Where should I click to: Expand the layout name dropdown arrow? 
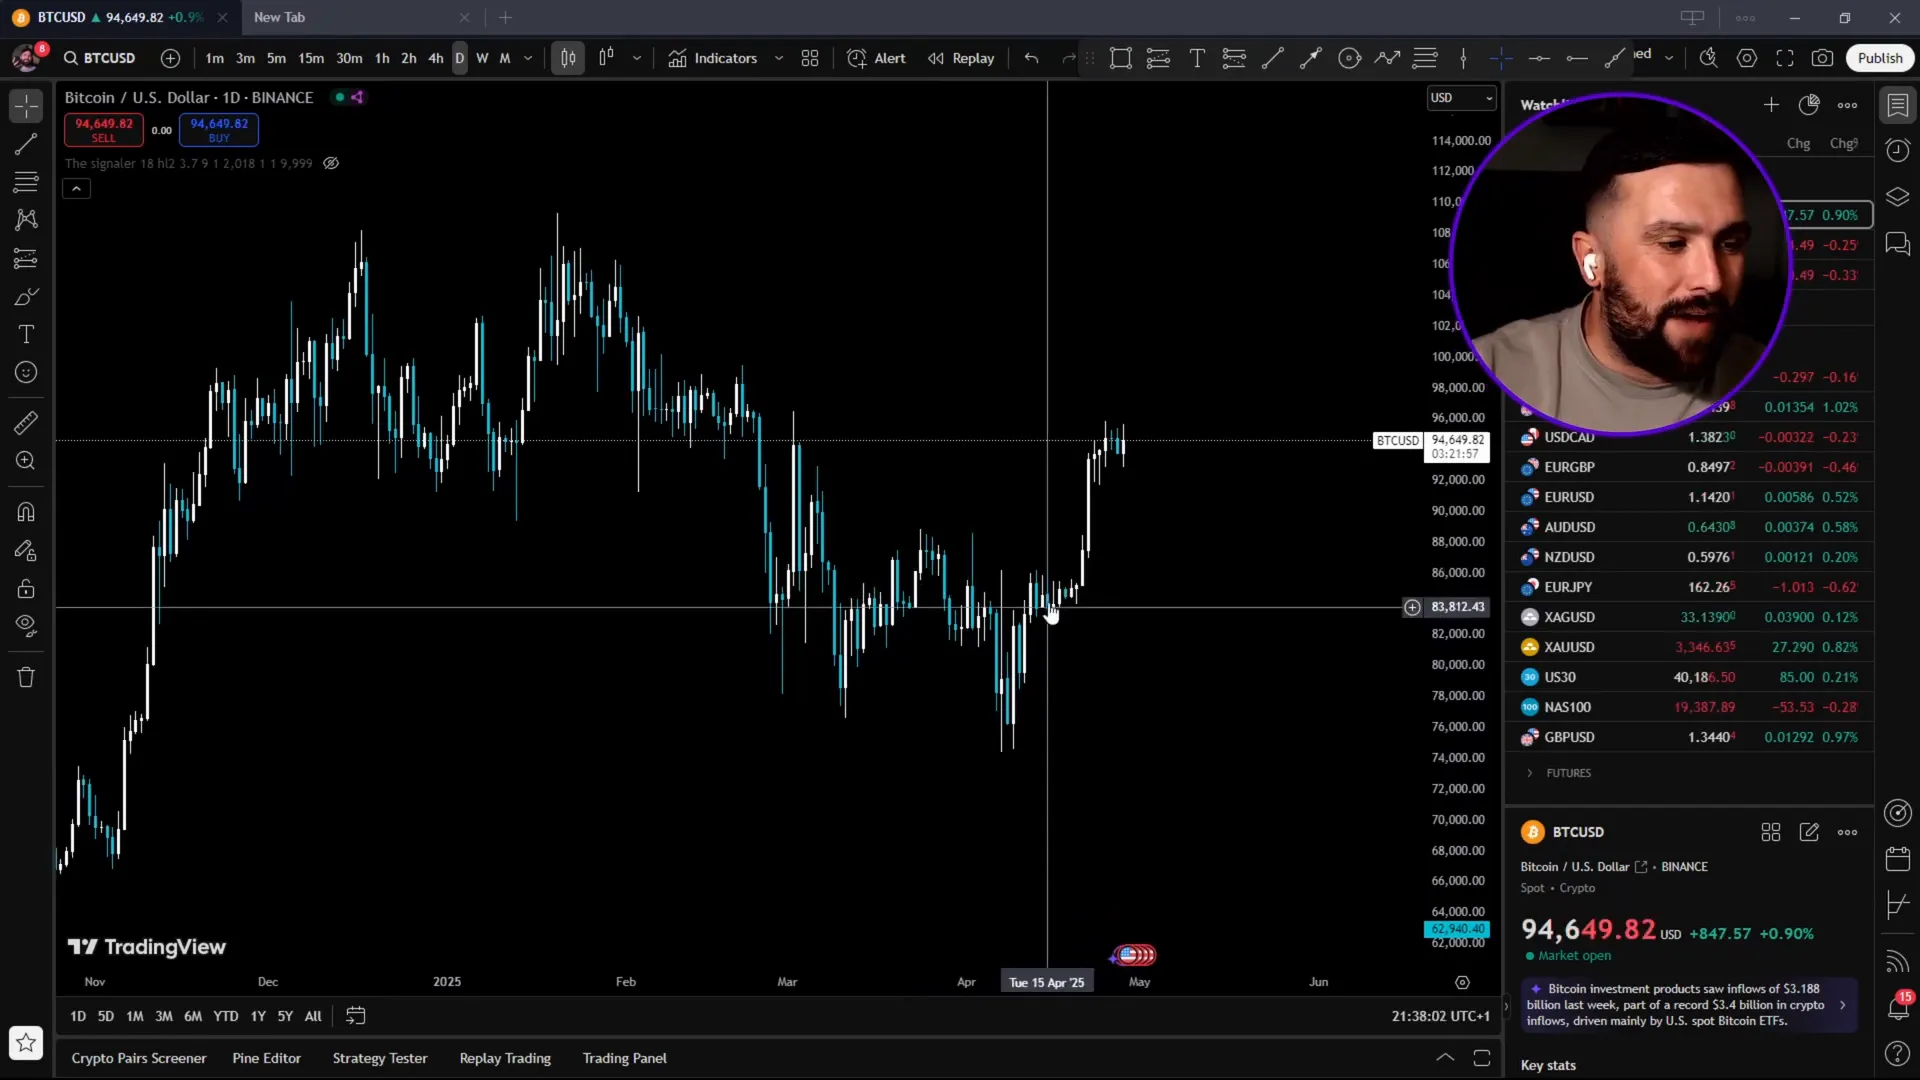(x=1669, y=58)
